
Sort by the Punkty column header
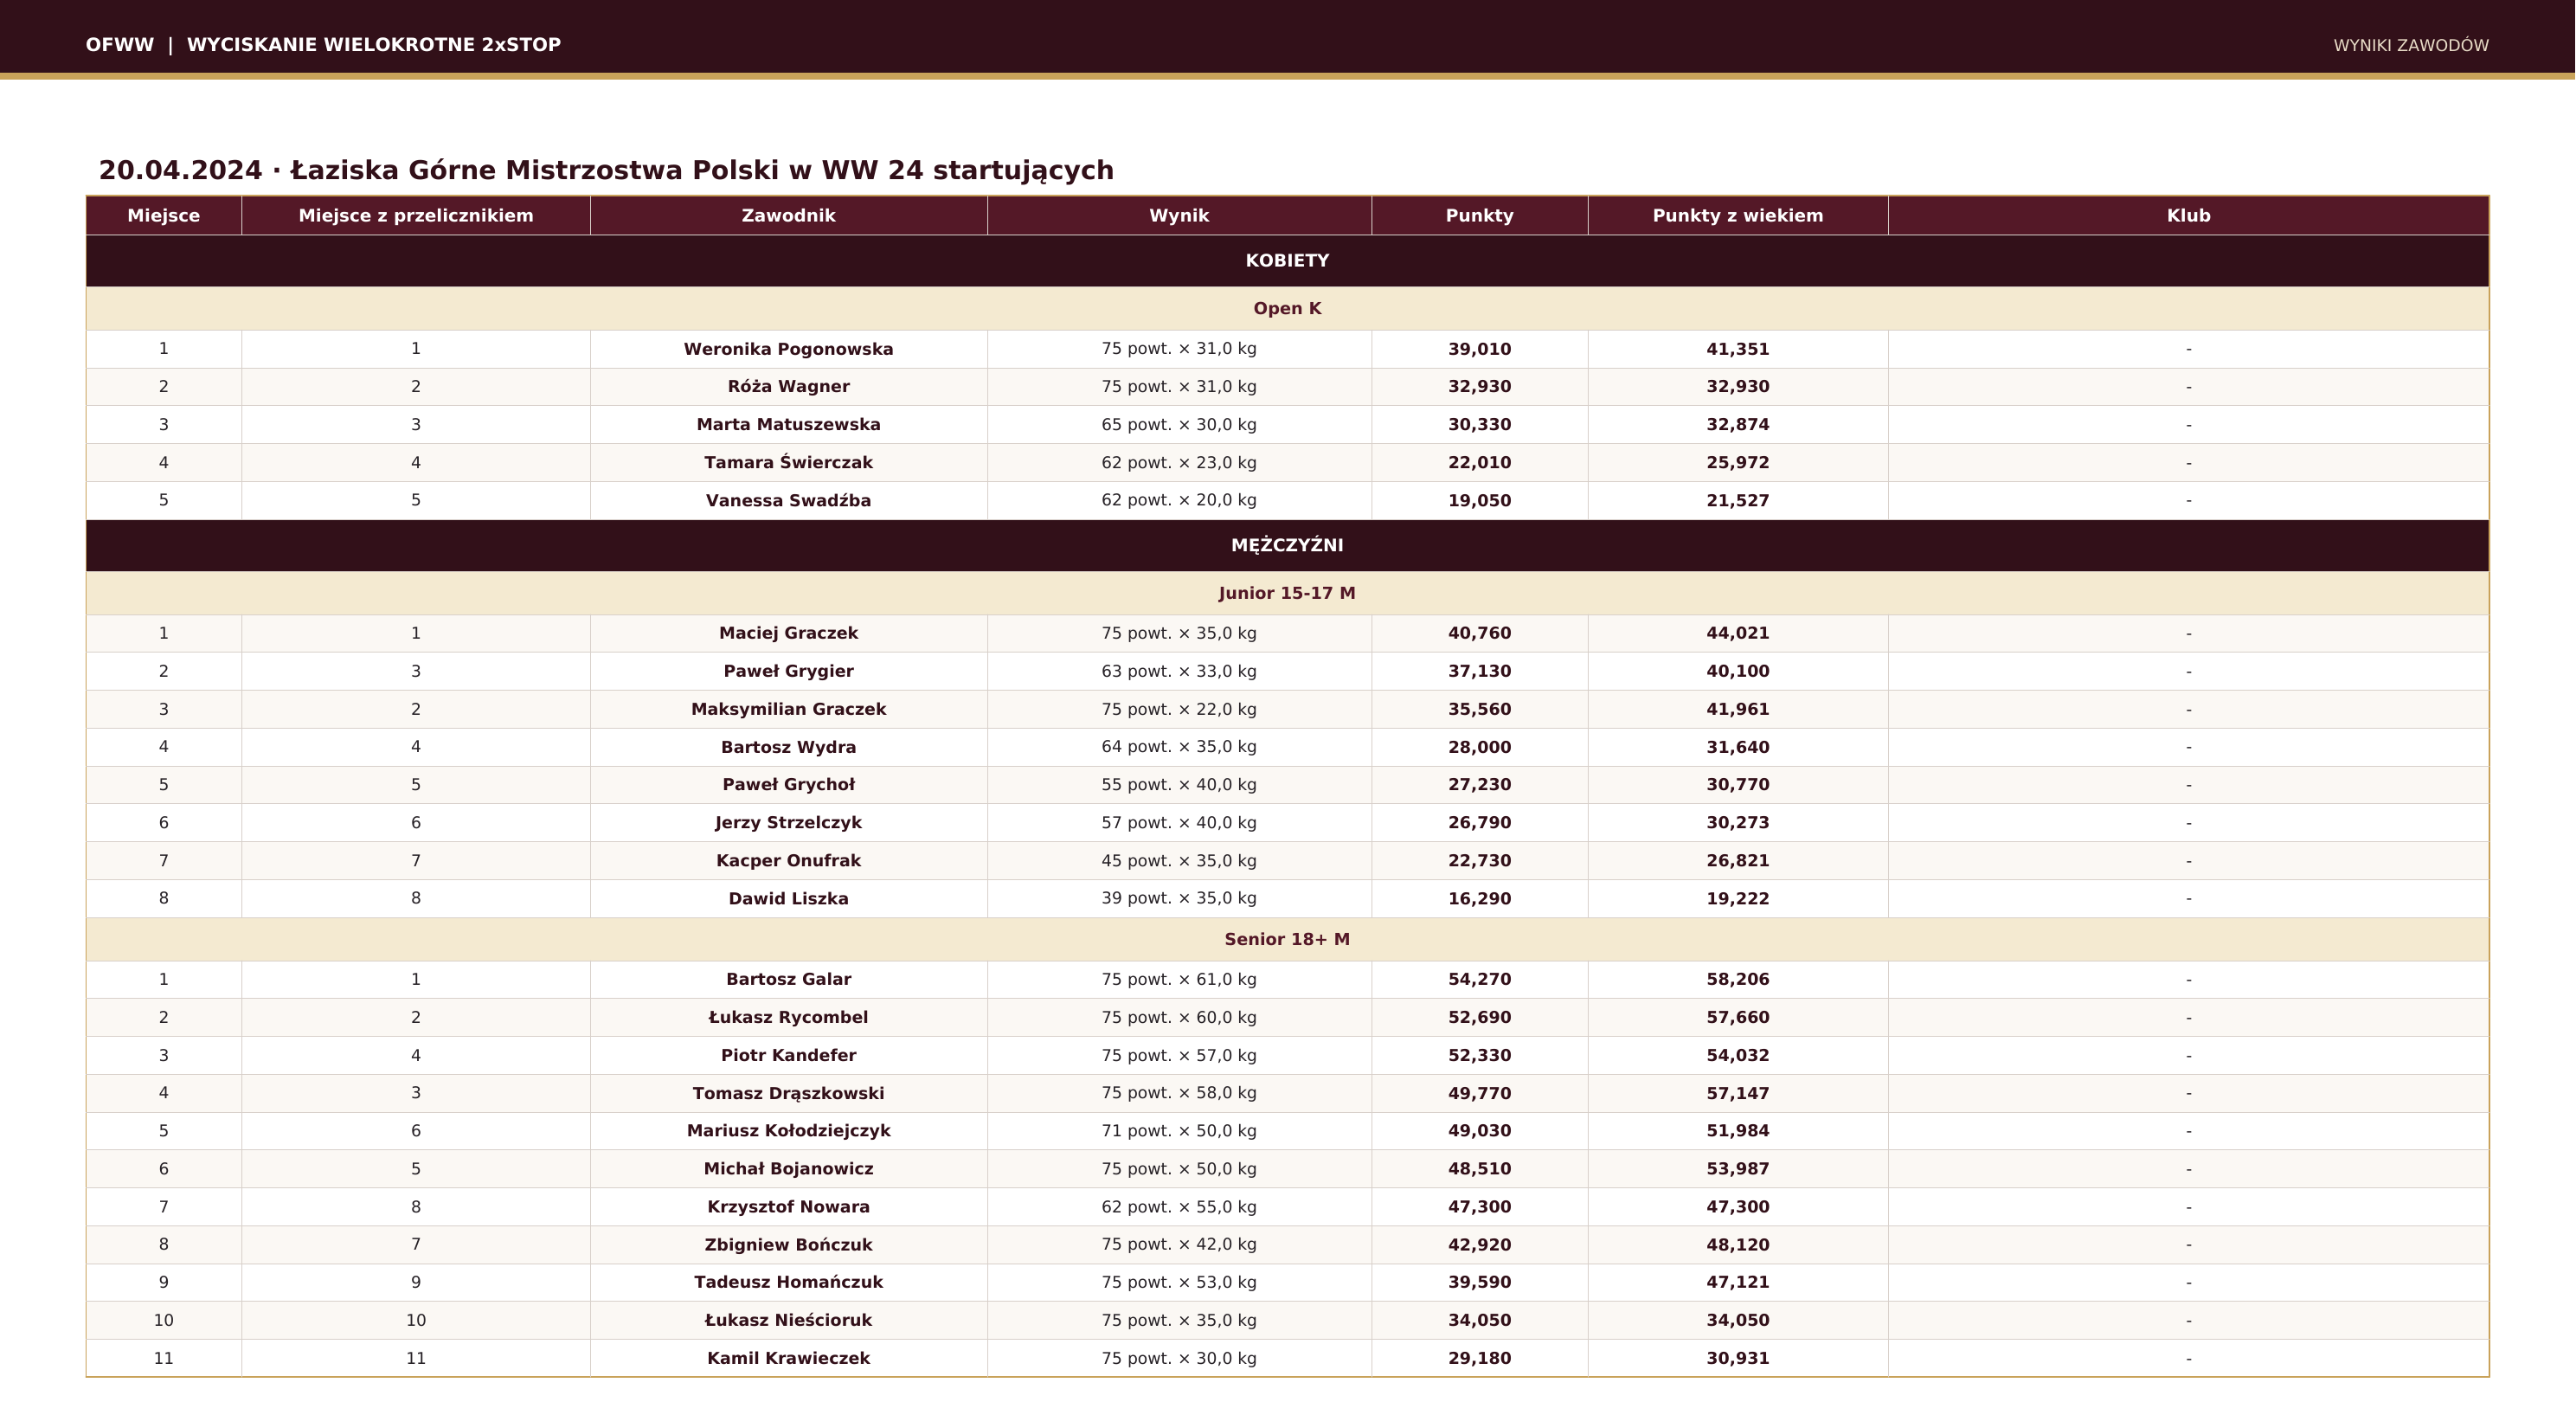tap(1480, 216)
